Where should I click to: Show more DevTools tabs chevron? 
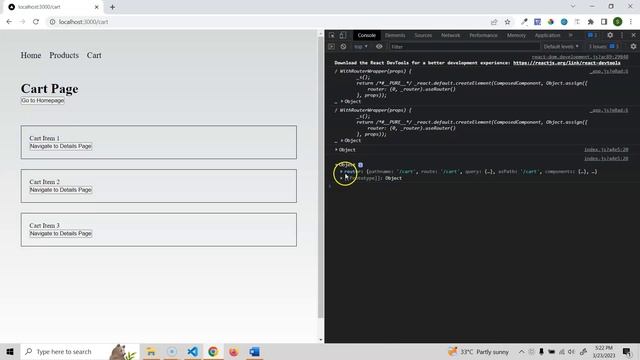coord(571,36)
